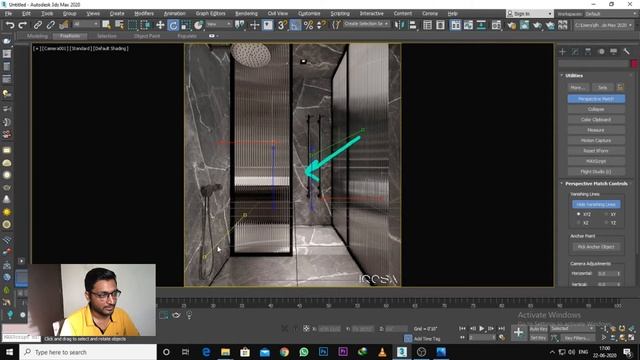Open the Reference Coordinate System dropdown
Viewport: 640px width, 360px height.
[219, 24]
